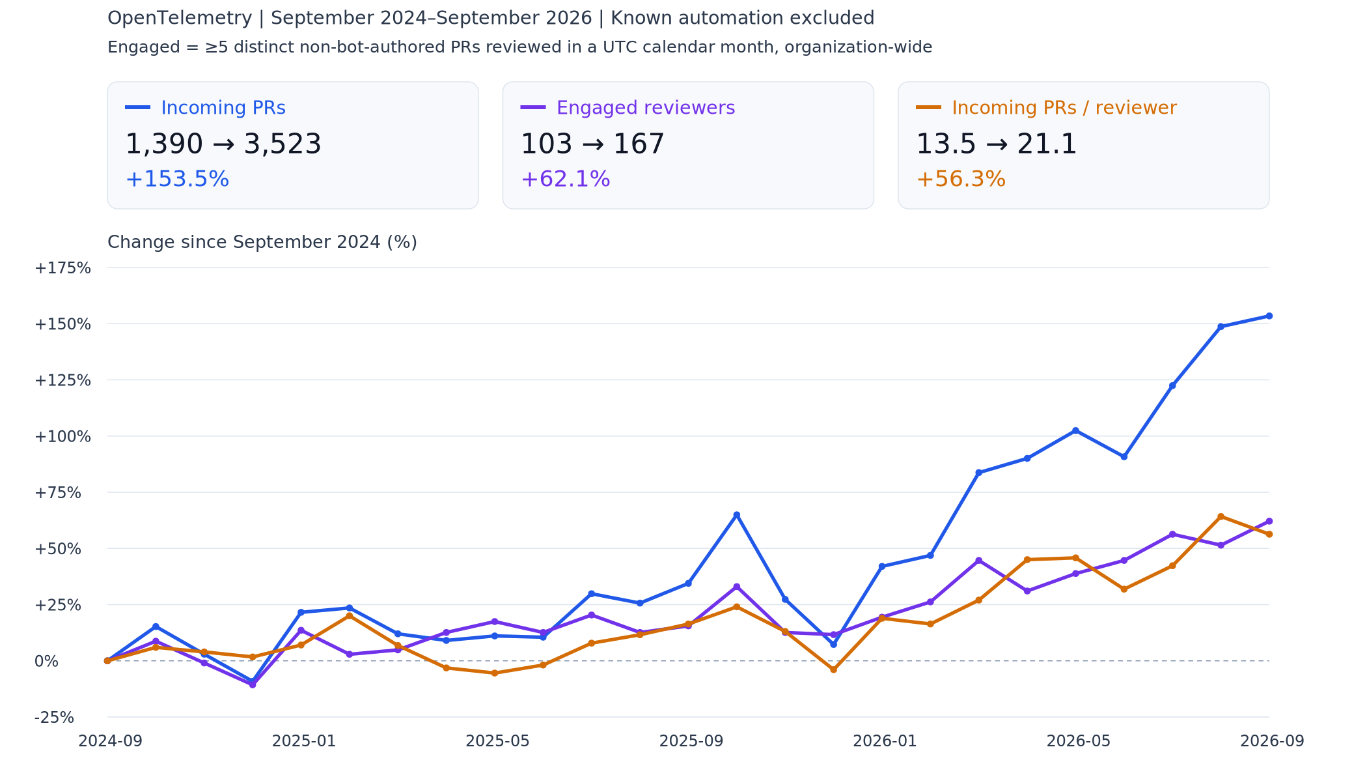Click the final blue data point at 2026-09
Image resolution: width=1363 pixels, height=773 pixels.
click(x=1269, y=316)
